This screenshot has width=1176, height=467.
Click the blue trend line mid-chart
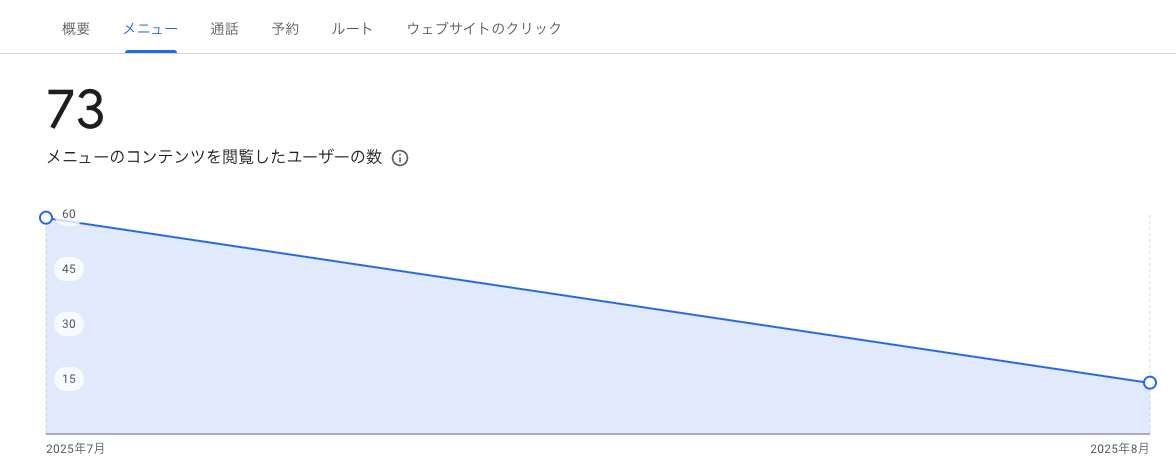pos(598,300)
